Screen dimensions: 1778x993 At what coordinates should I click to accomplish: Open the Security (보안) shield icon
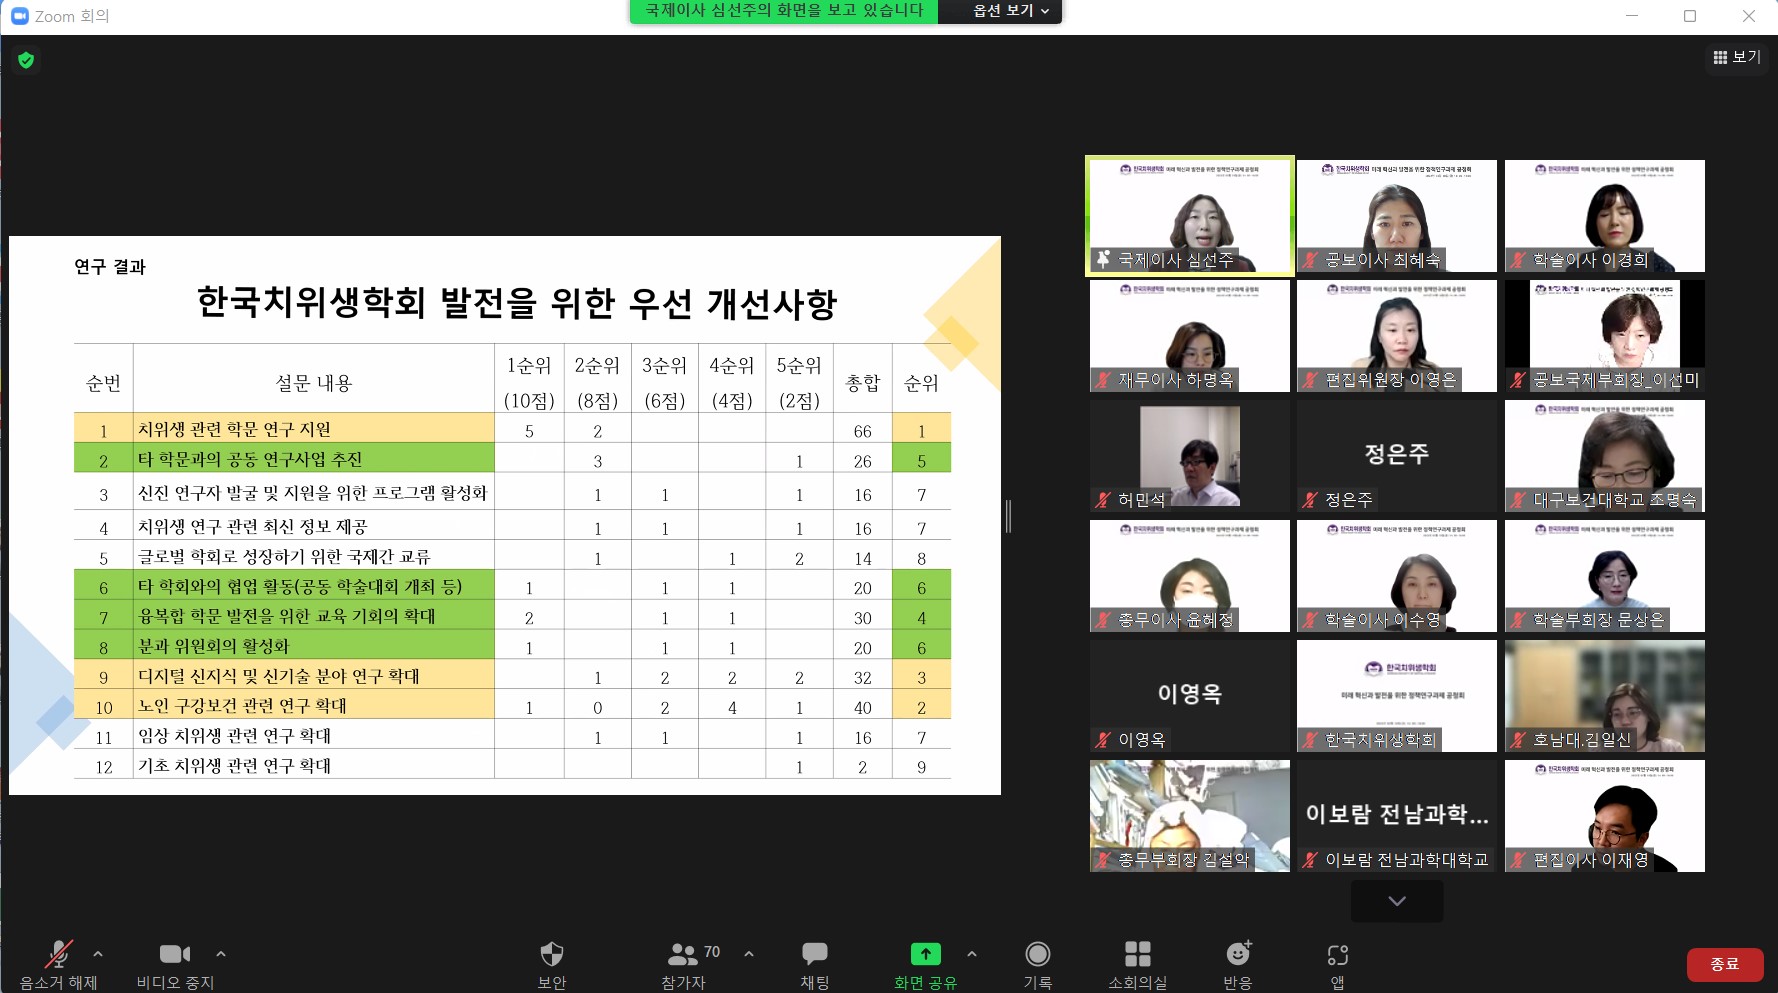[x=551, y=954]
